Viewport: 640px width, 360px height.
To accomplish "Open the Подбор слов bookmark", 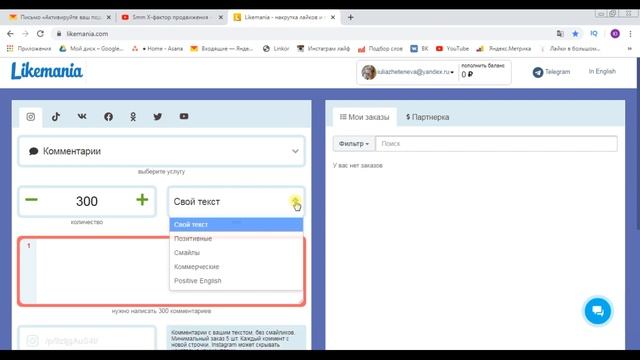I will [x=380, y=49].
